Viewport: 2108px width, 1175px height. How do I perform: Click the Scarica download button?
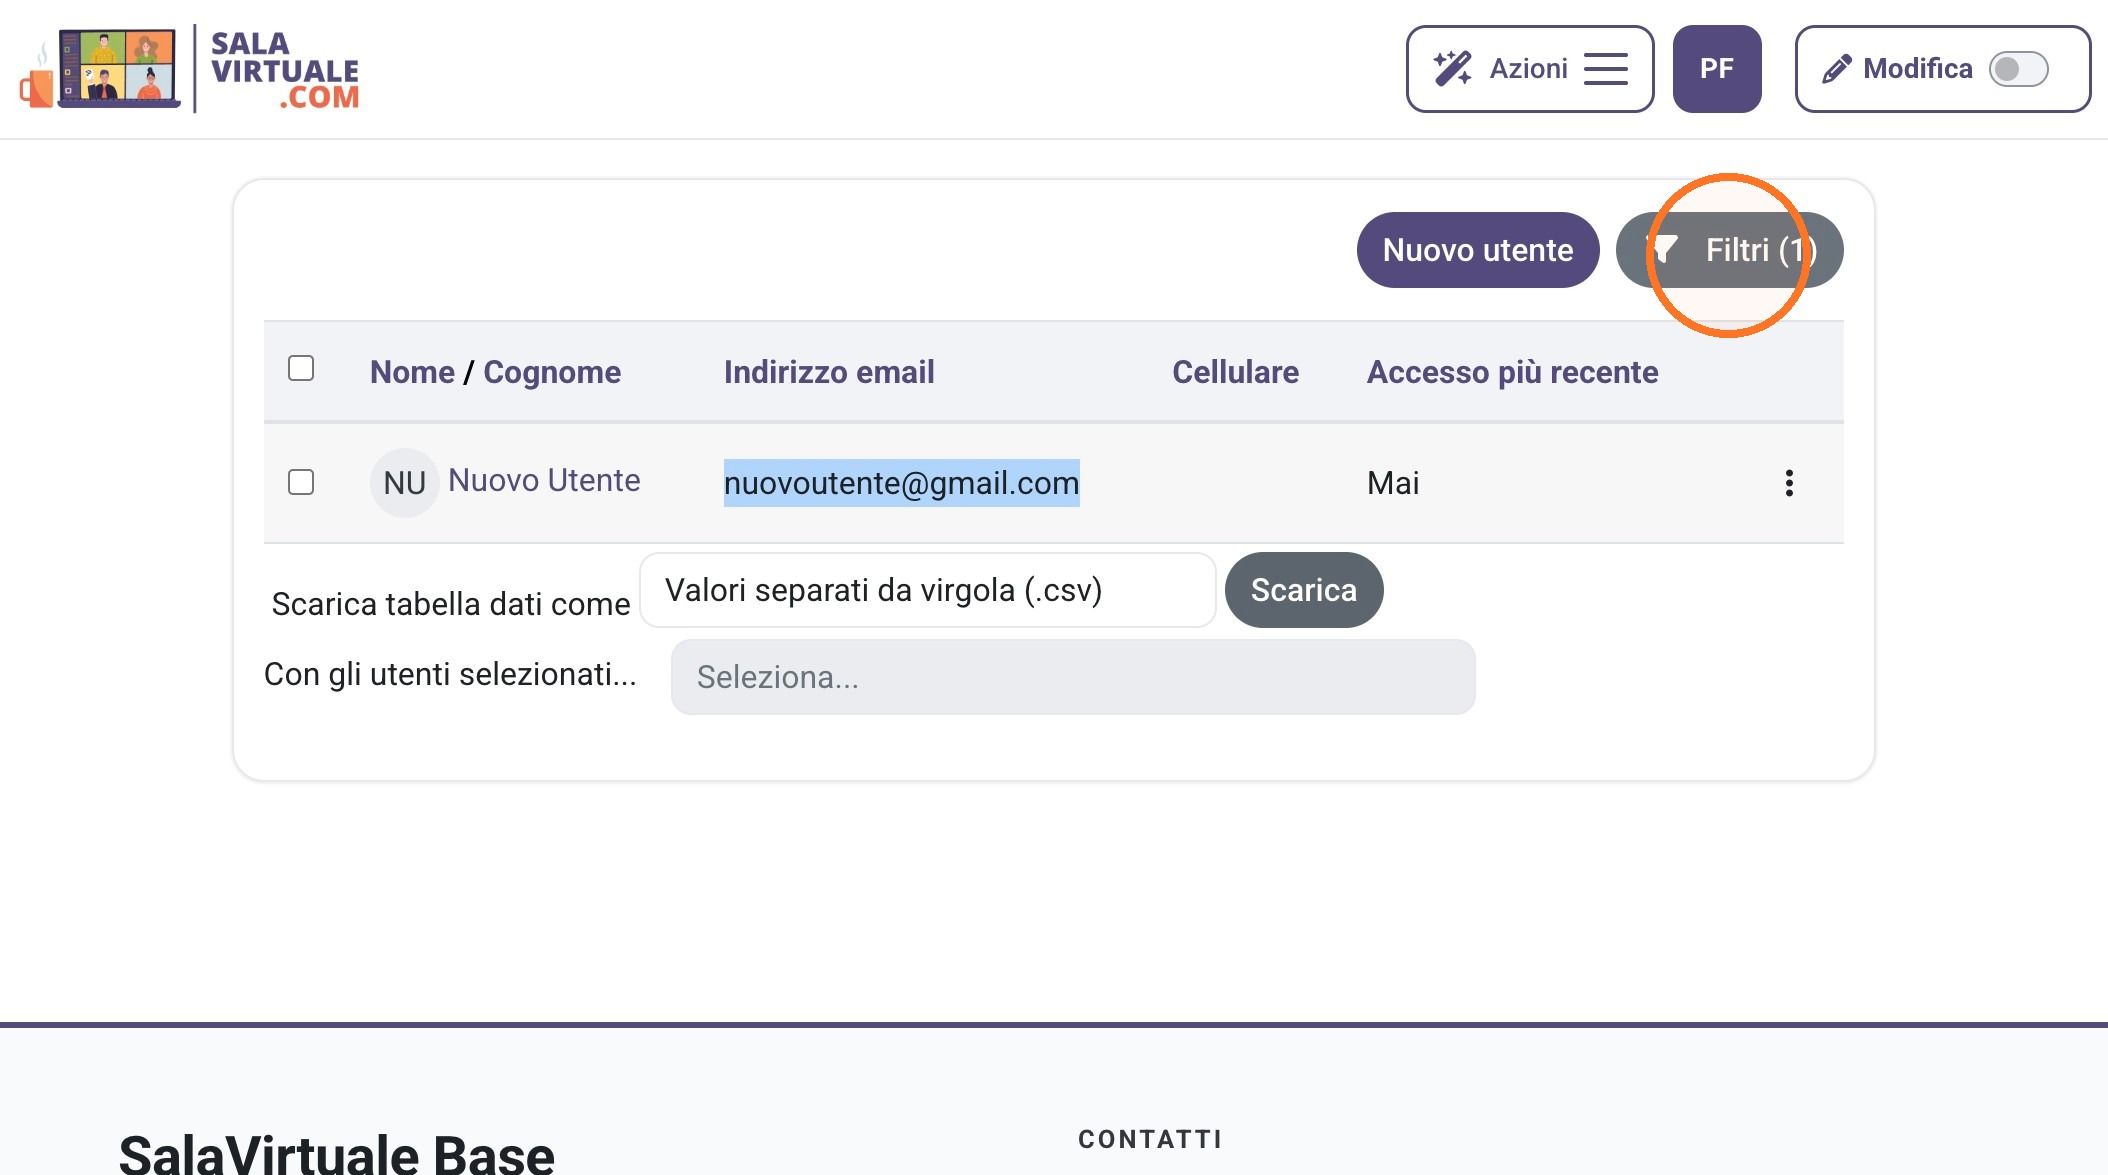click(x=1304, y=590)
